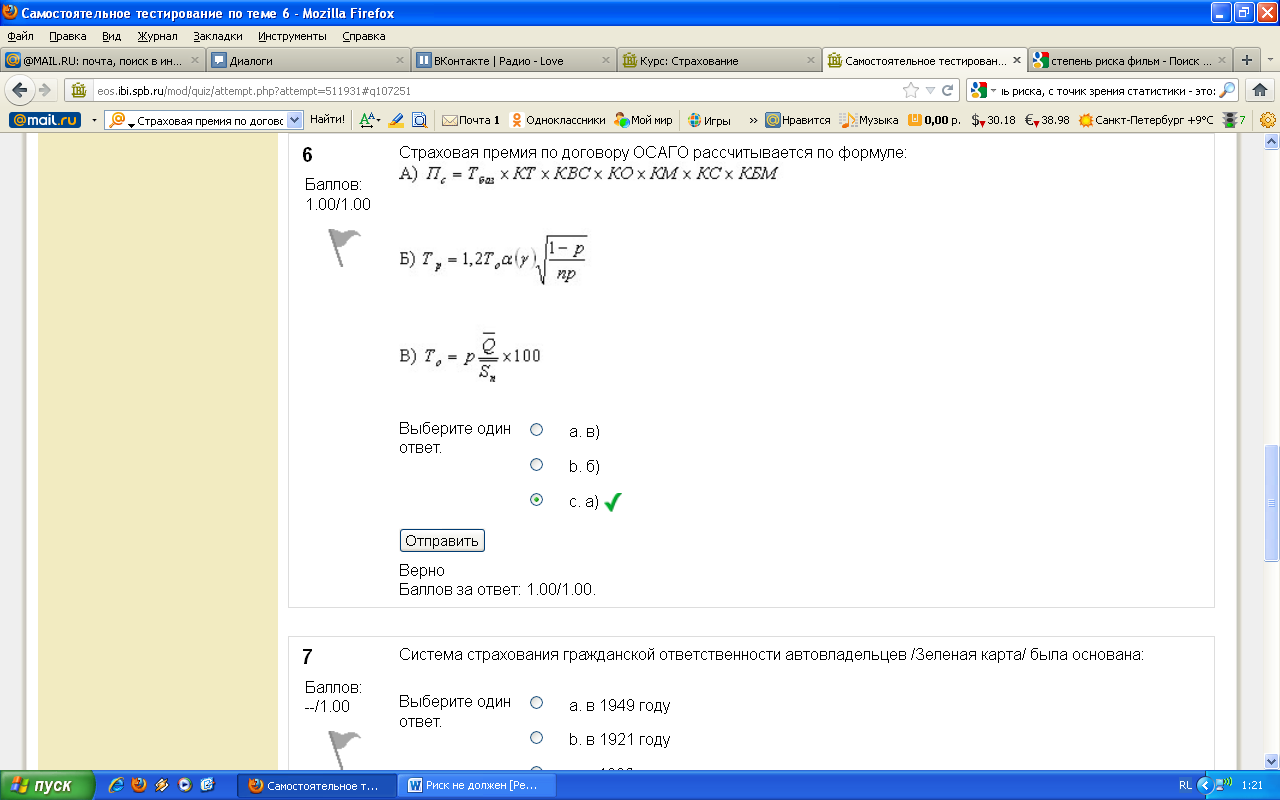Choose answer a. в 1949 году
Viewport: 1280px width, 800px height.
(x=536, y=703)
